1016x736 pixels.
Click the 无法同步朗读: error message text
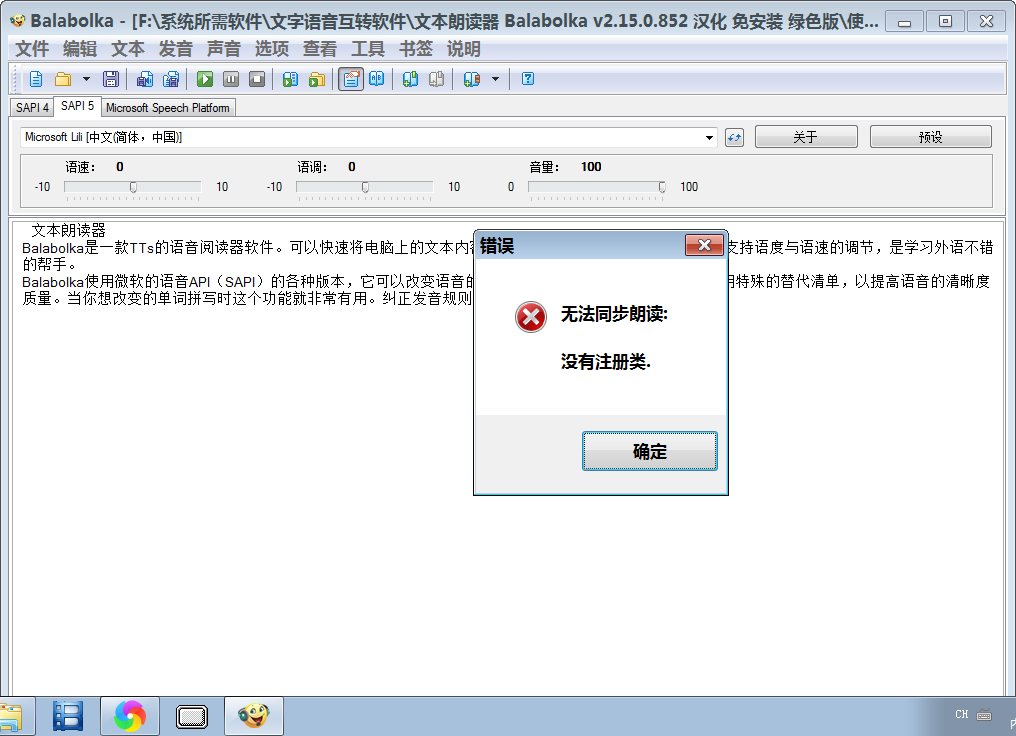614,314
